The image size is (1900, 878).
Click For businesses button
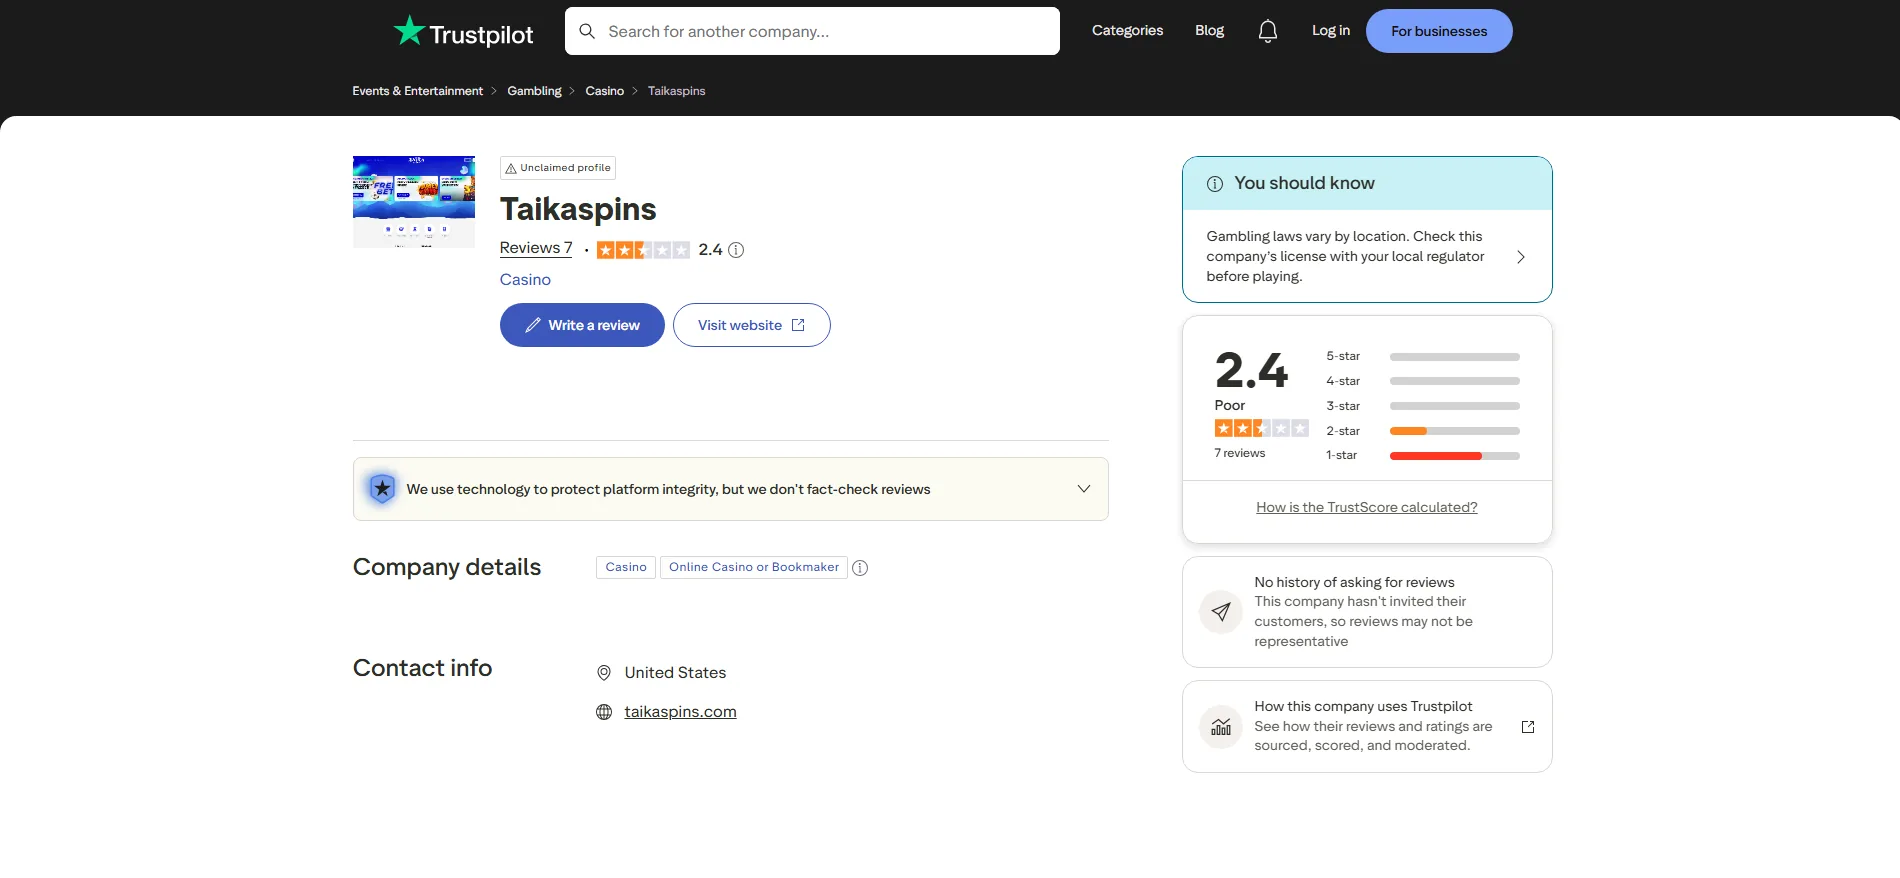point(1439,31)
